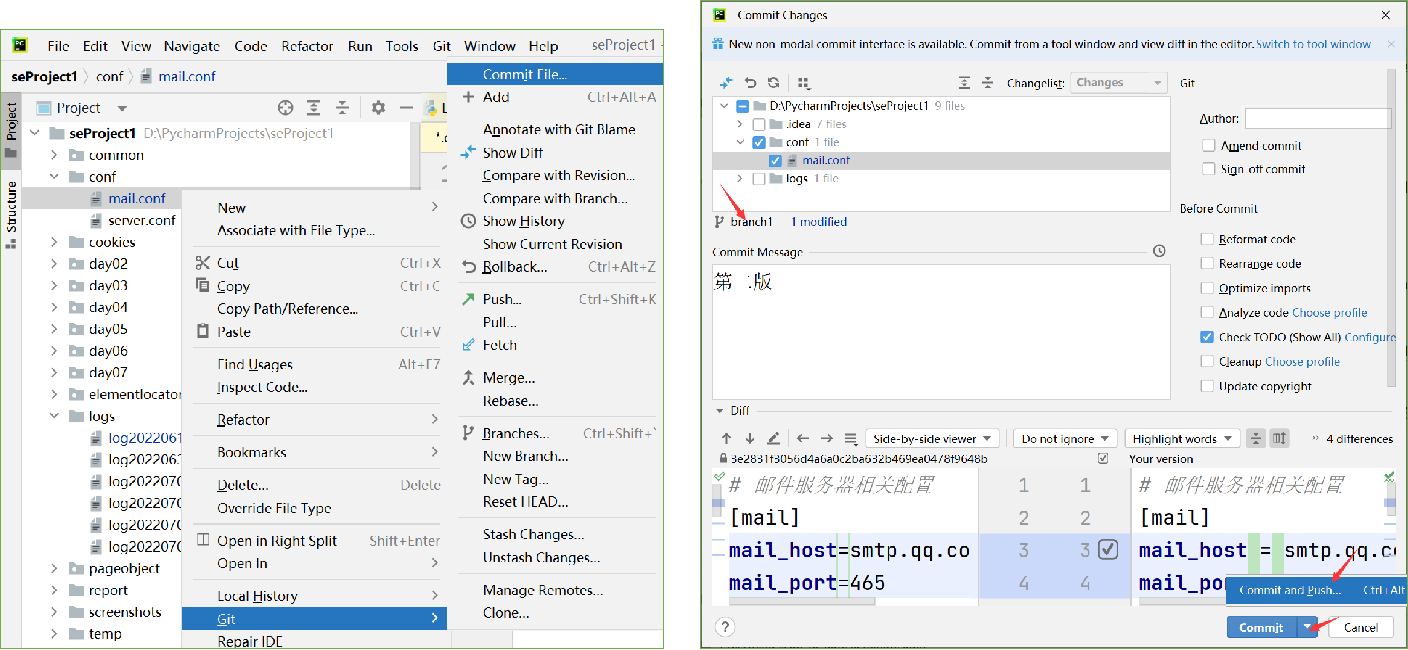
Task: Hide the Project panel with minus icon
Action: [x=406, y=108]
